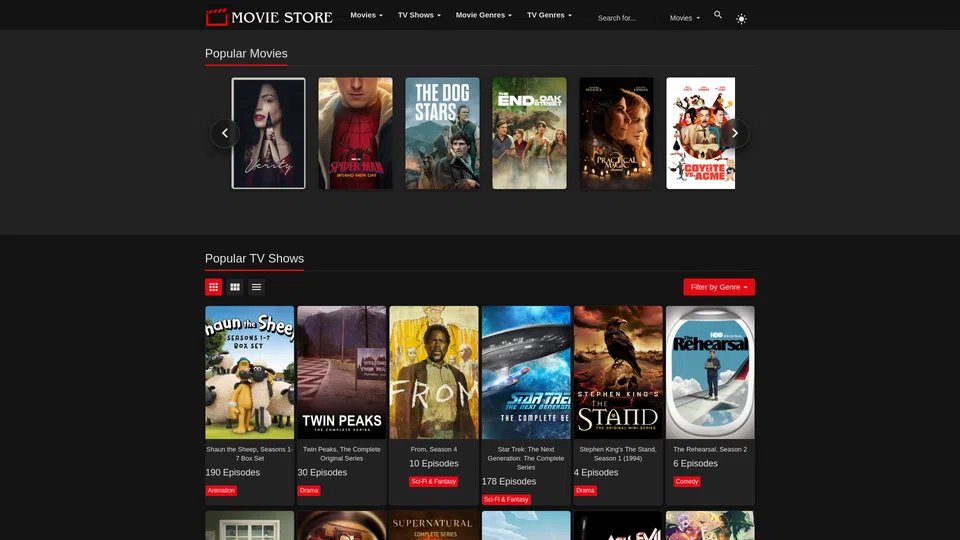Switch to small grid view

coord(214,287)
